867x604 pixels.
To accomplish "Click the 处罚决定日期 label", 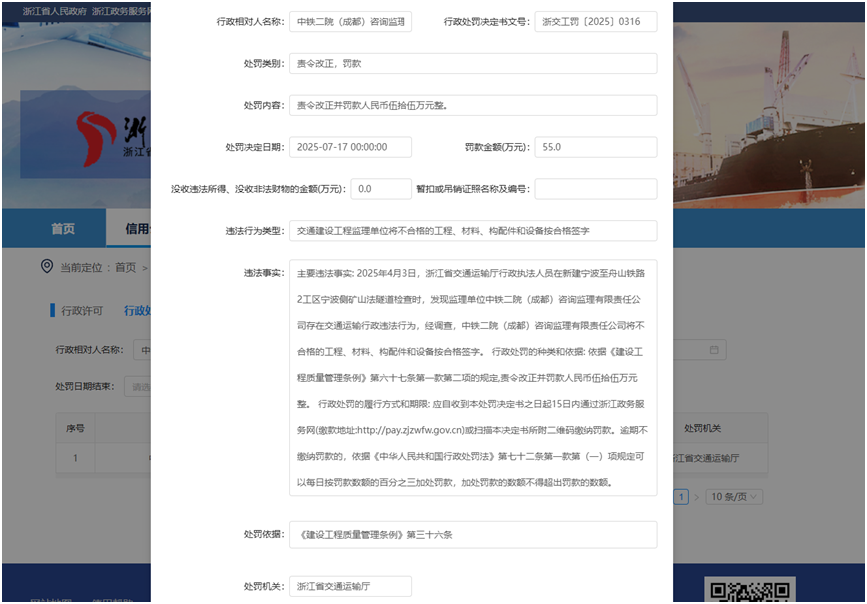I will click(255, 147).
